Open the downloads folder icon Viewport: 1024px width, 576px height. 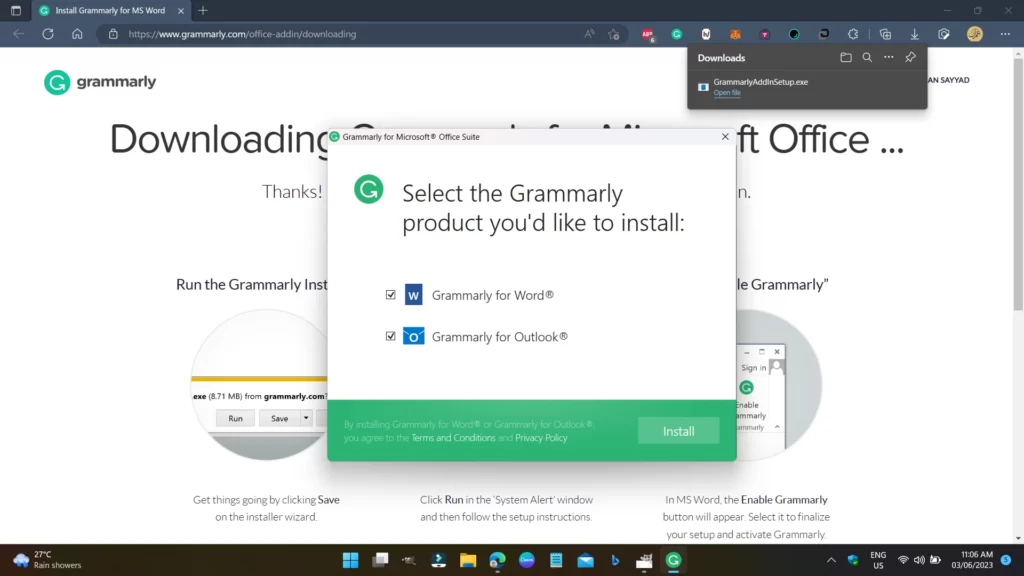[846, 57]
